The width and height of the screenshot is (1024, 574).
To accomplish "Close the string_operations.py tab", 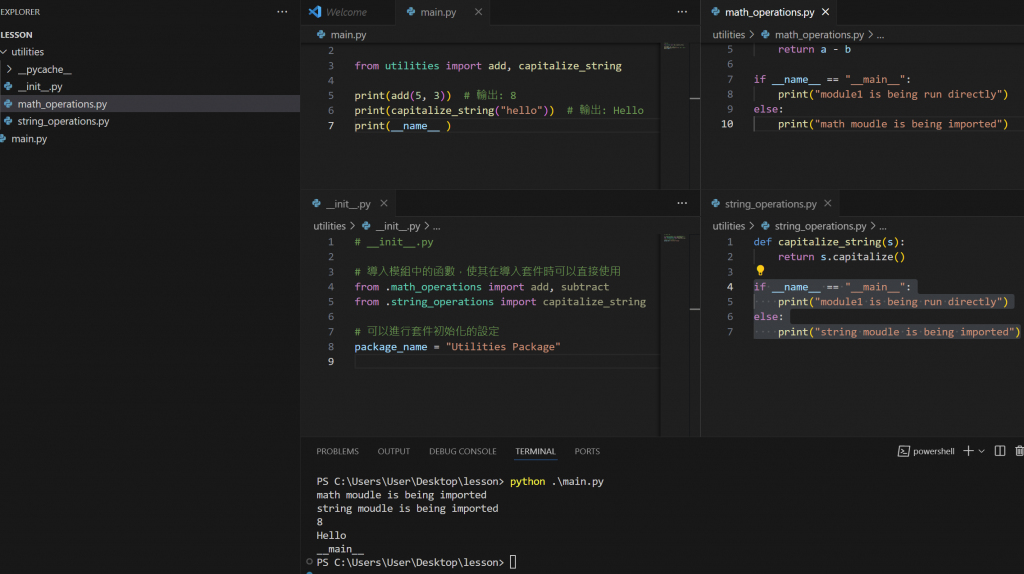I will (827, 204).
